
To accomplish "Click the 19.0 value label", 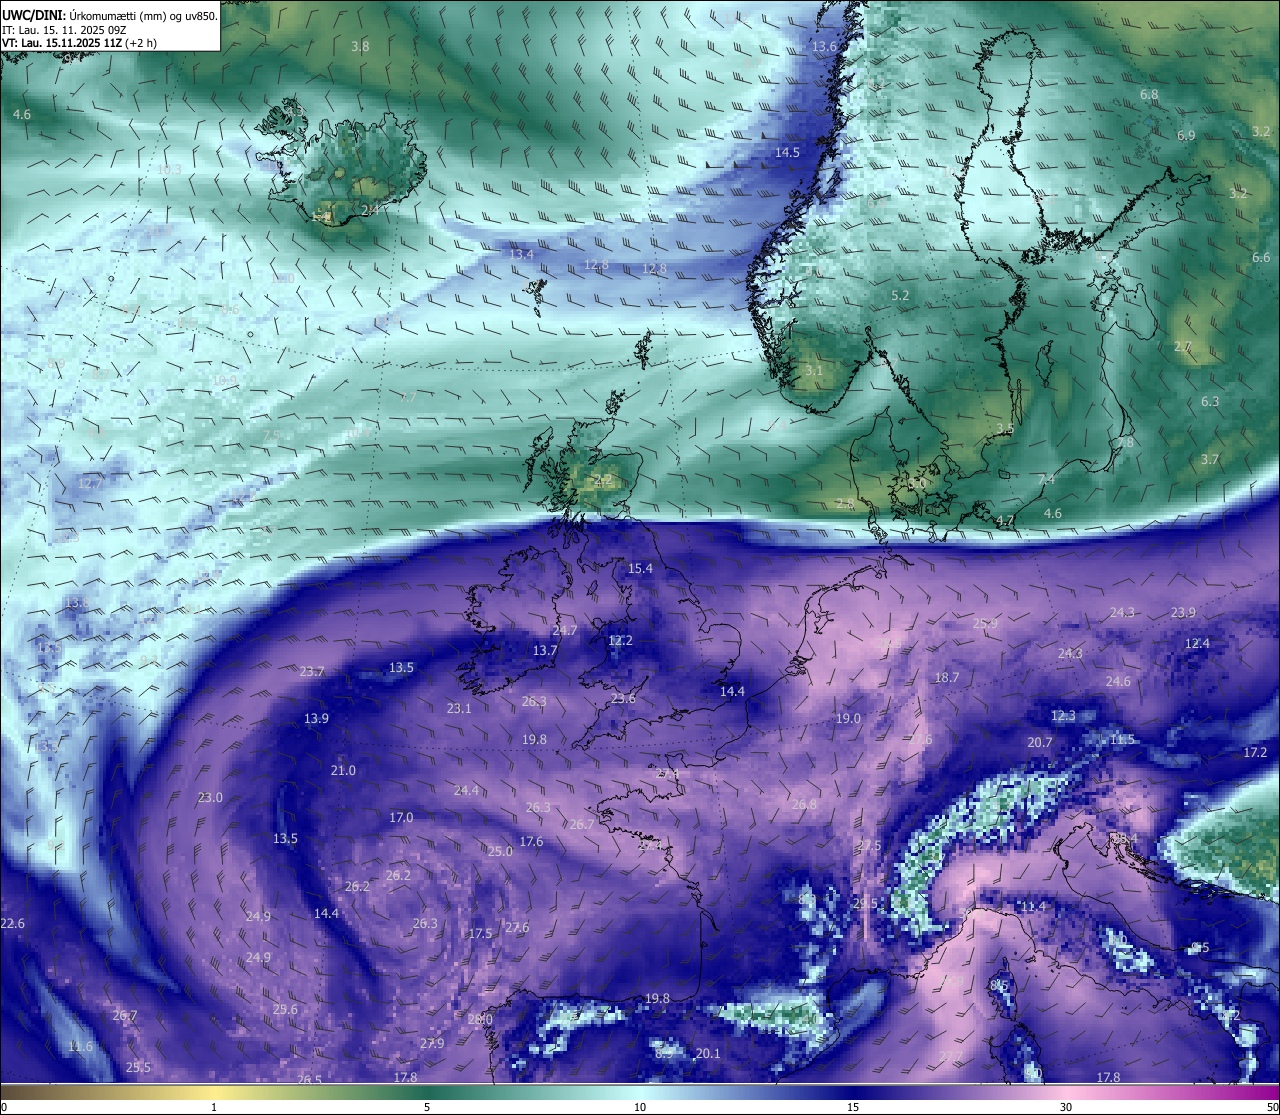I will 848,718.
